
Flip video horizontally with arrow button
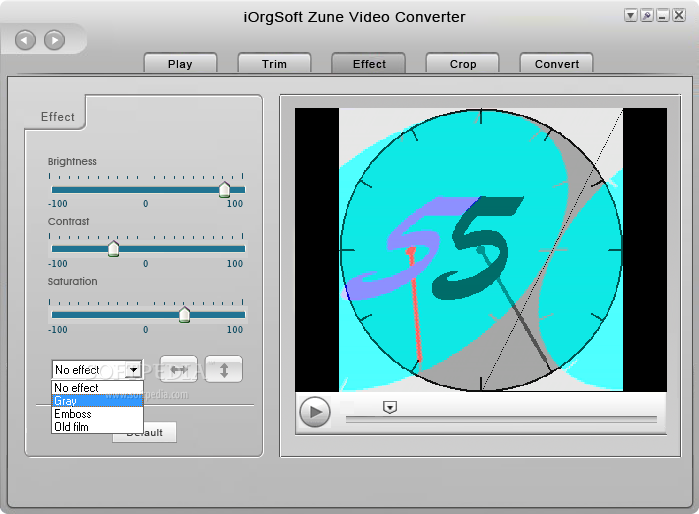pyautogui.click(x=179, y=369)
